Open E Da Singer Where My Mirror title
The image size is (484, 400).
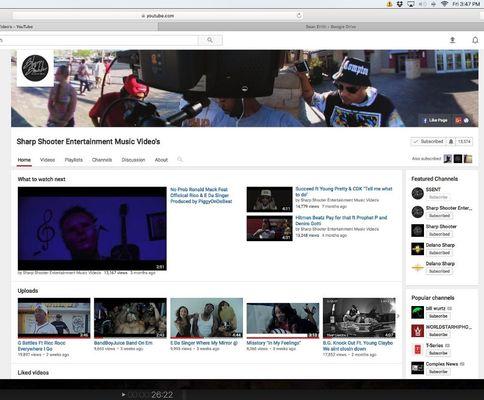coord(204,343)
